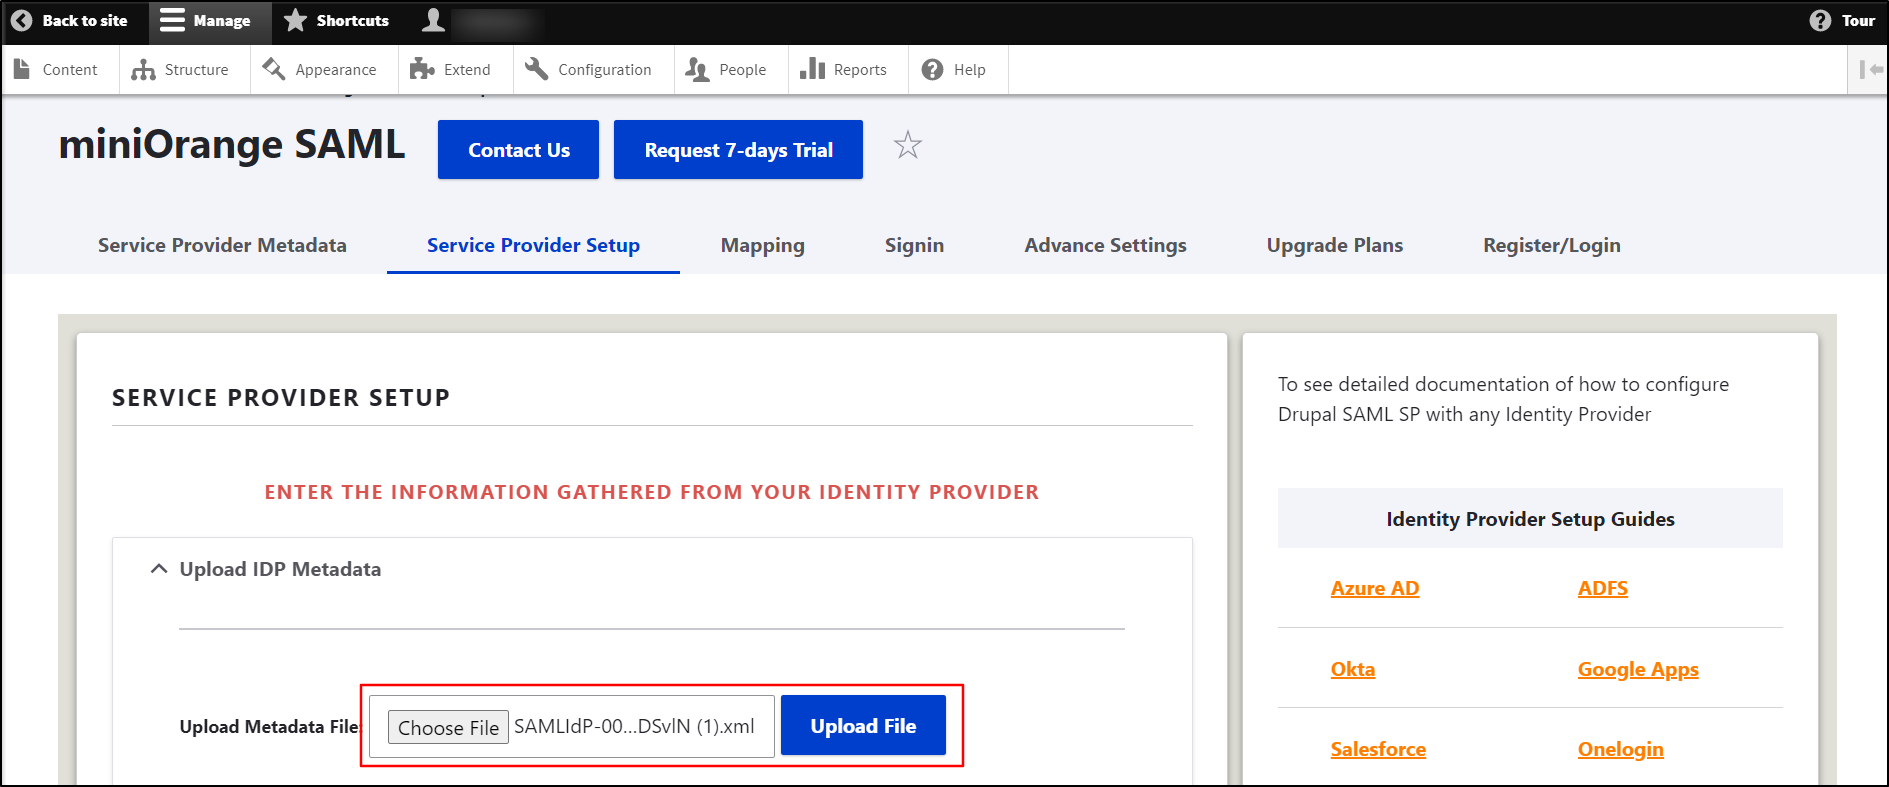
Task: Open the Appearance menu
Action: click(324, 70)
